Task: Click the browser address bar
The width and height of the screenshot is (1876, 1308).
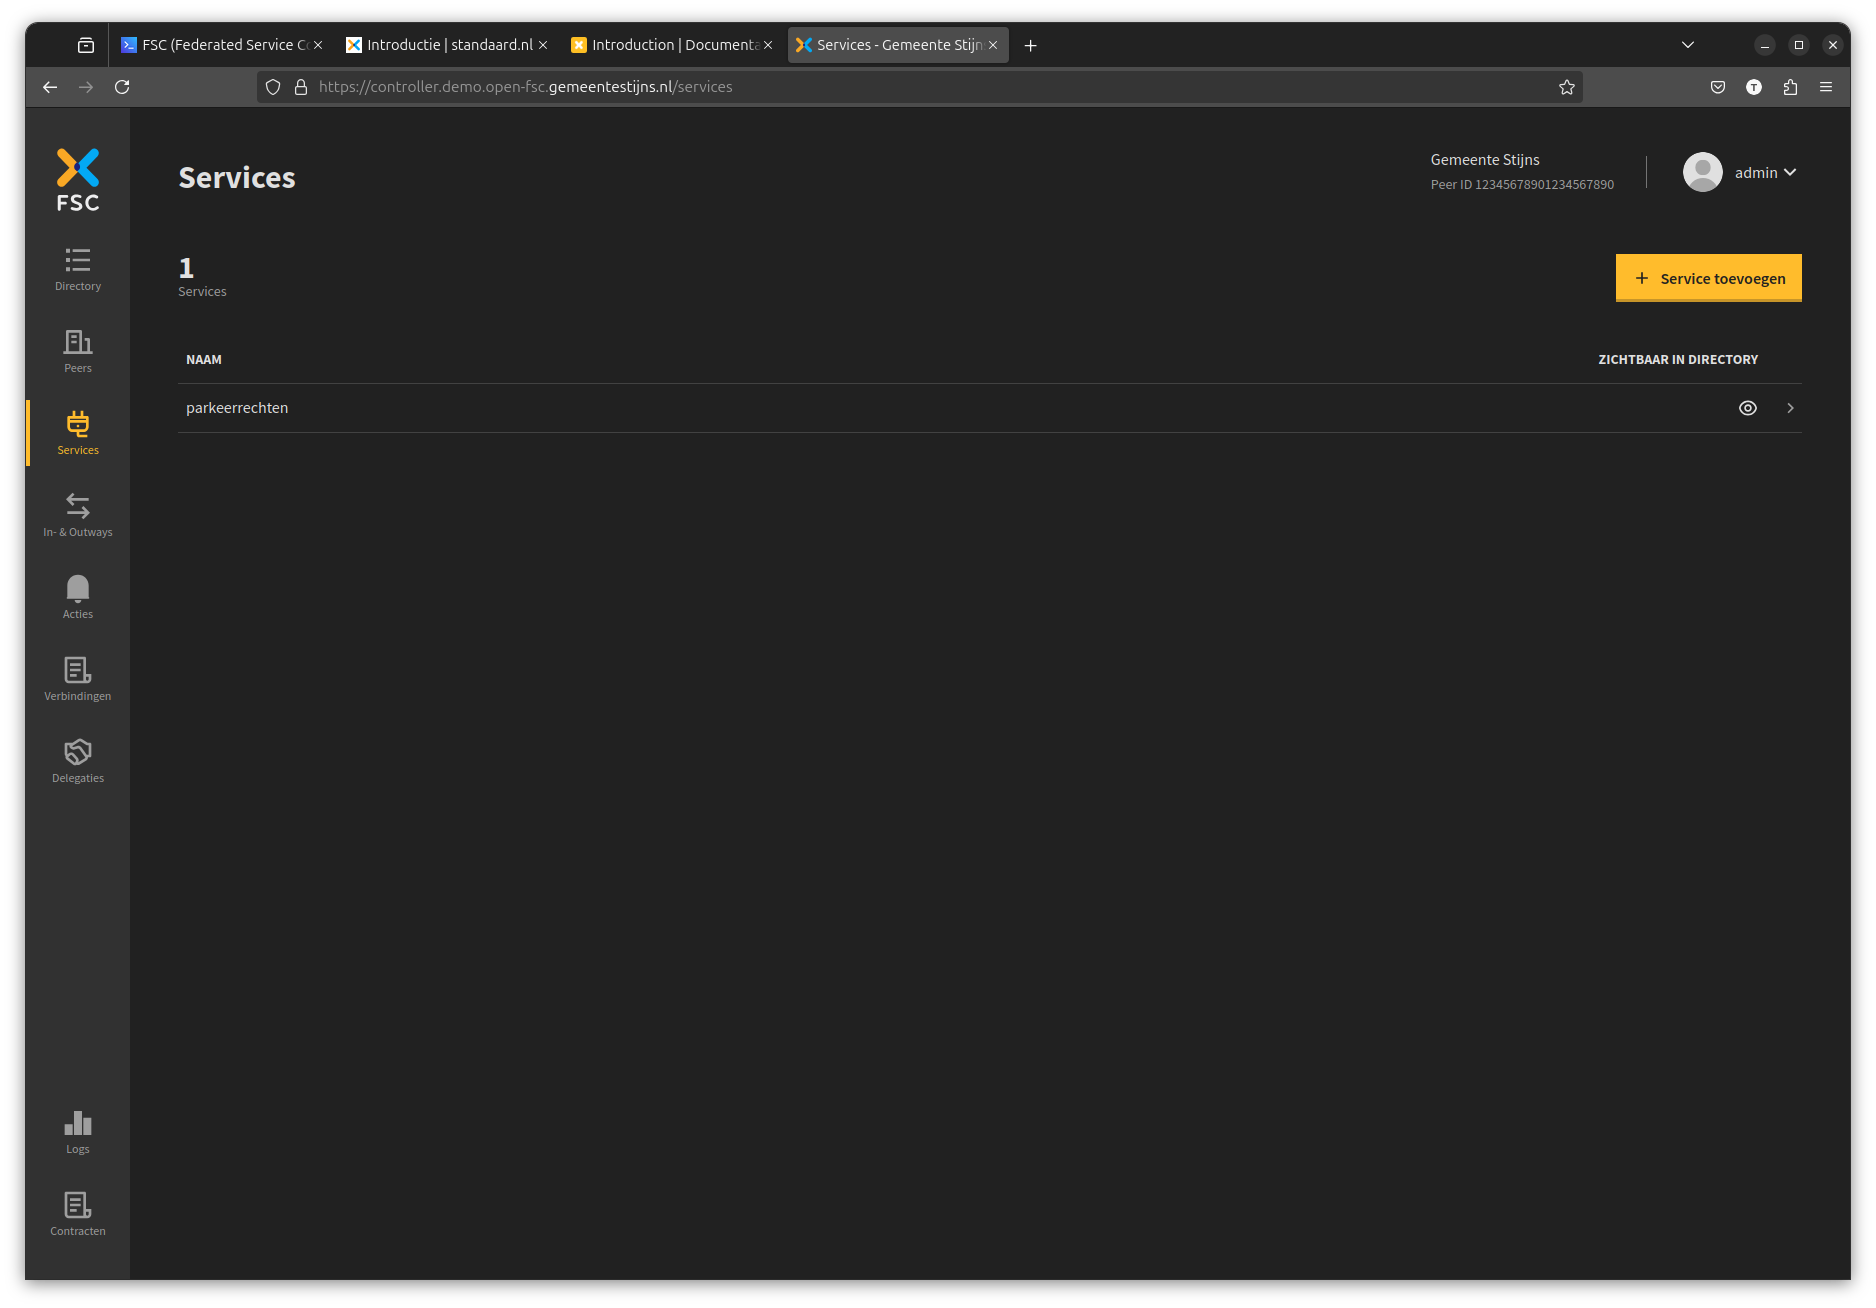Action: click(900, 87)
